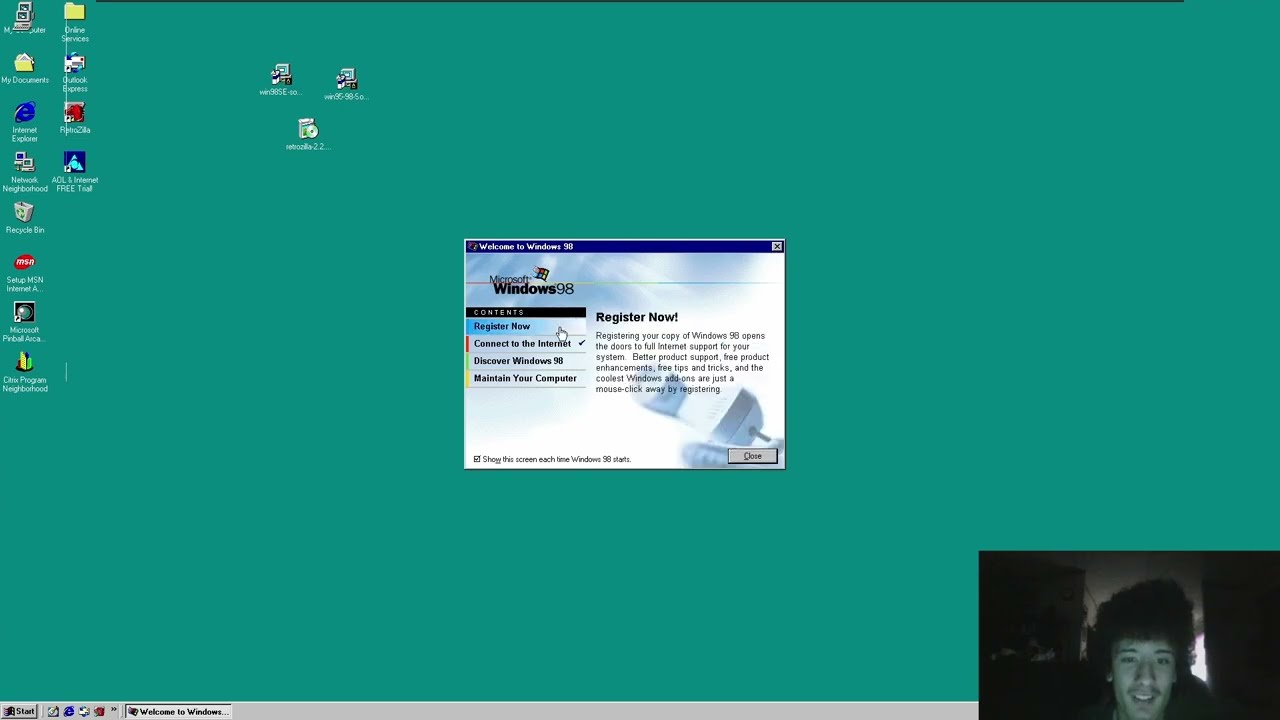
Task: Click Show Desktop in Quick Launch
Action: tap(53, 712)
